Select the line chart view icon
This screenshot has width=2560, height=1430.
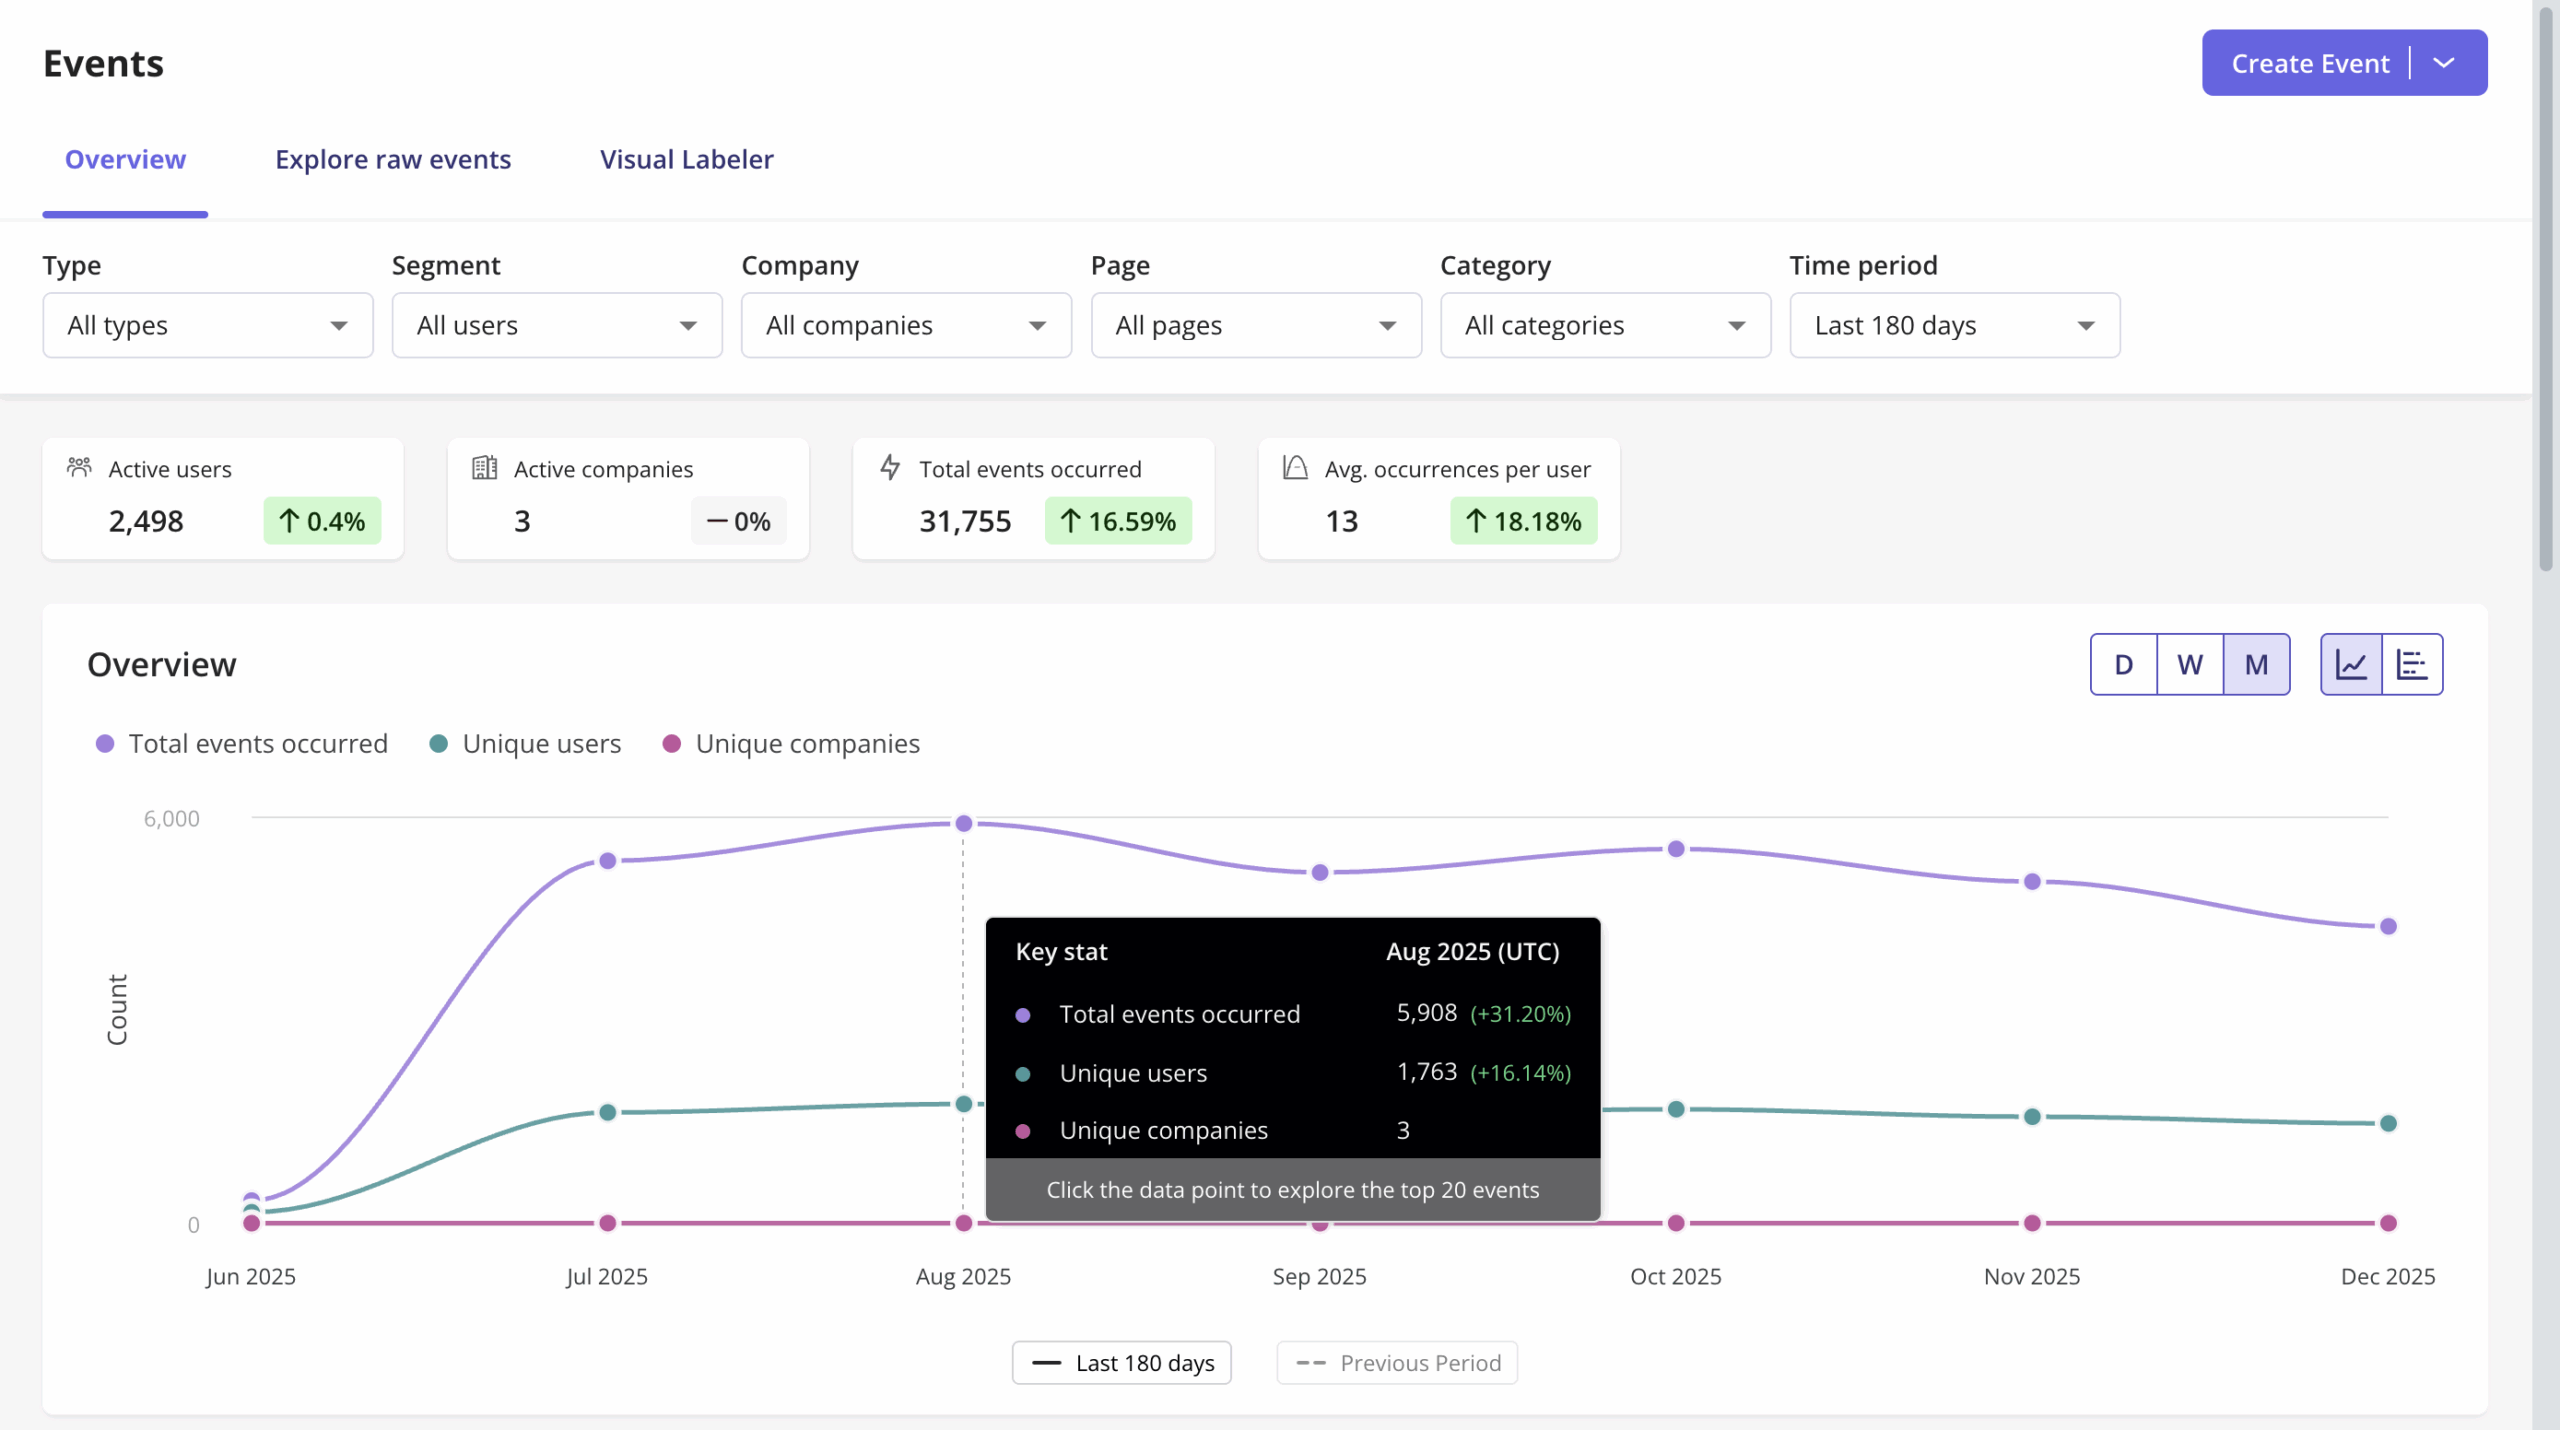tap(2351, 663)
